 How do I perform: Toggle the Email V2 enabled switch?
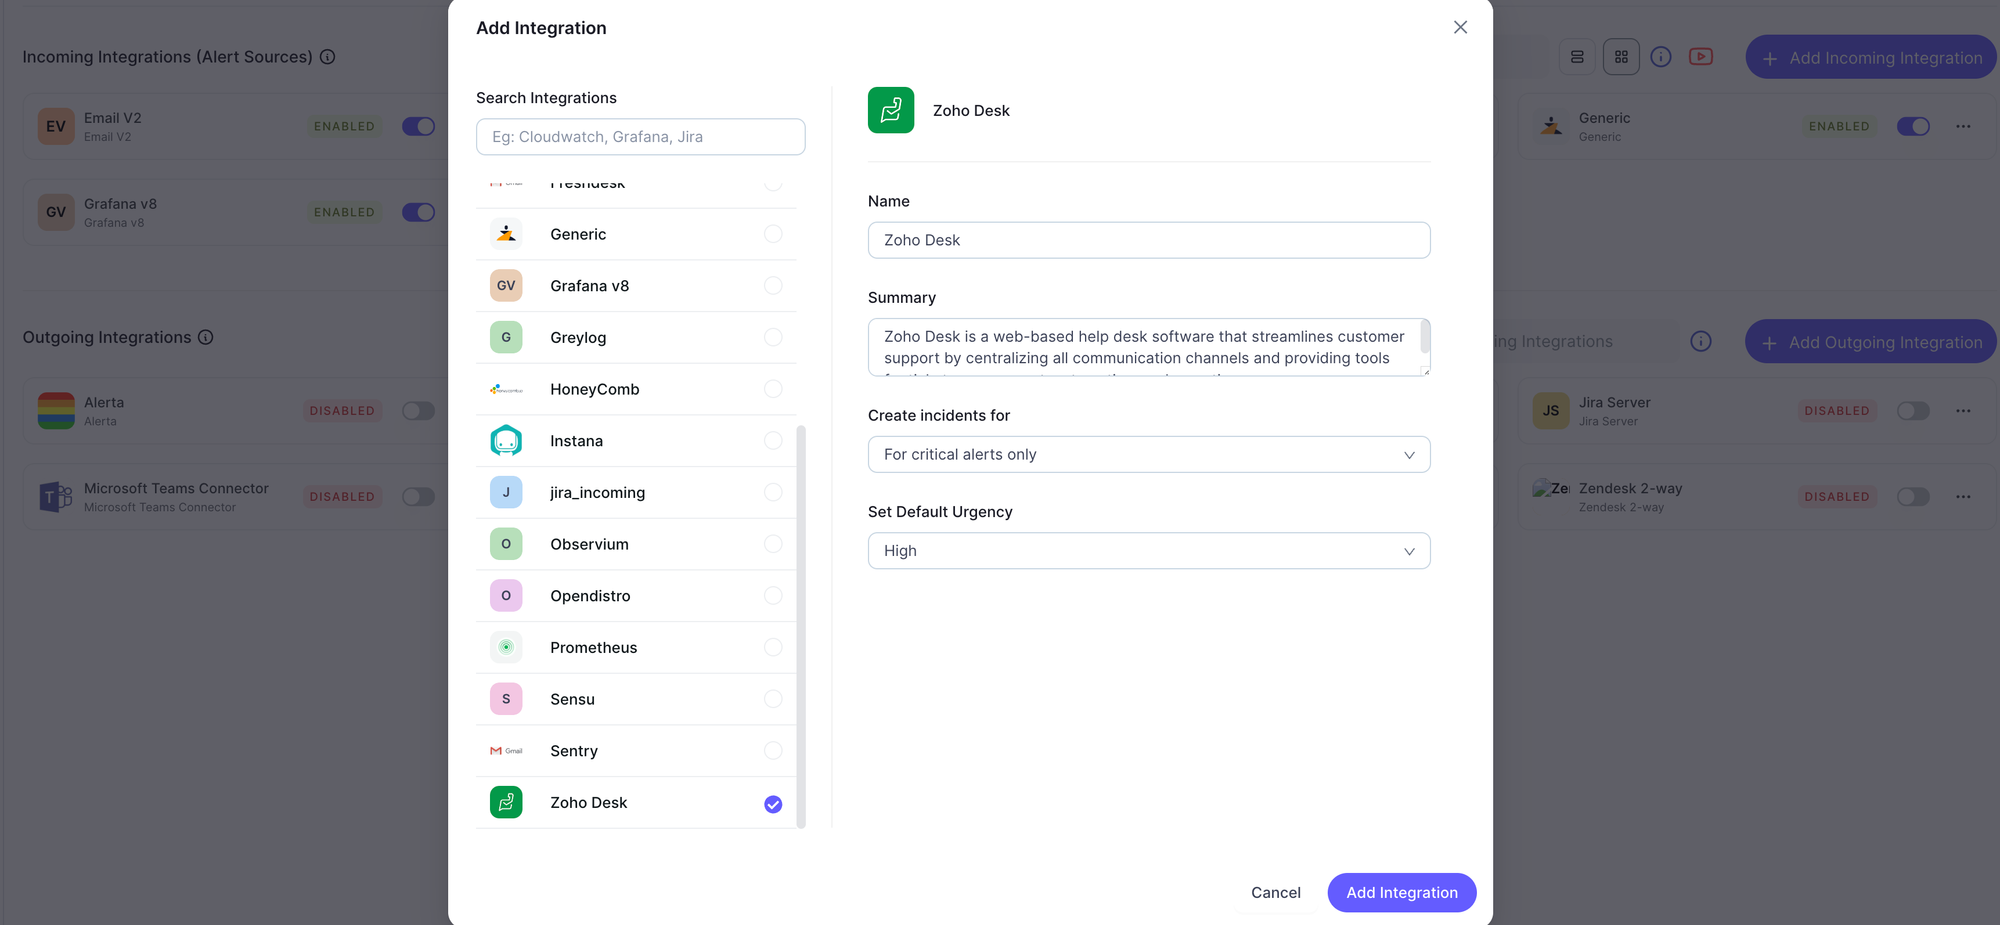click(418, 126)
